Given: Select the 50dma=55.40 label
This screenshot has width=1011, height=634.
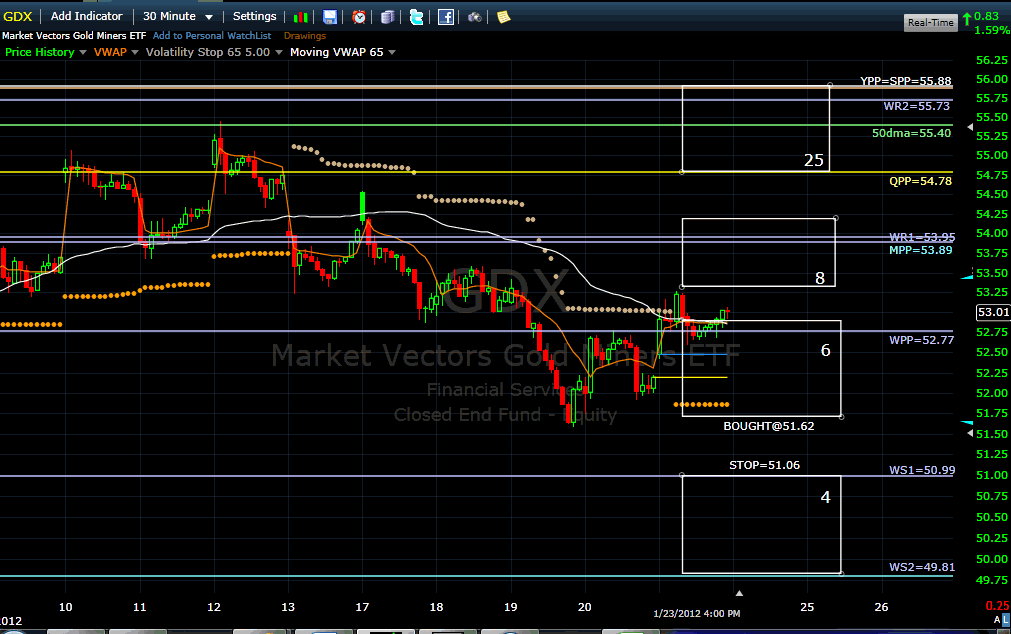Looking at the screenshot, I should 911,133.
